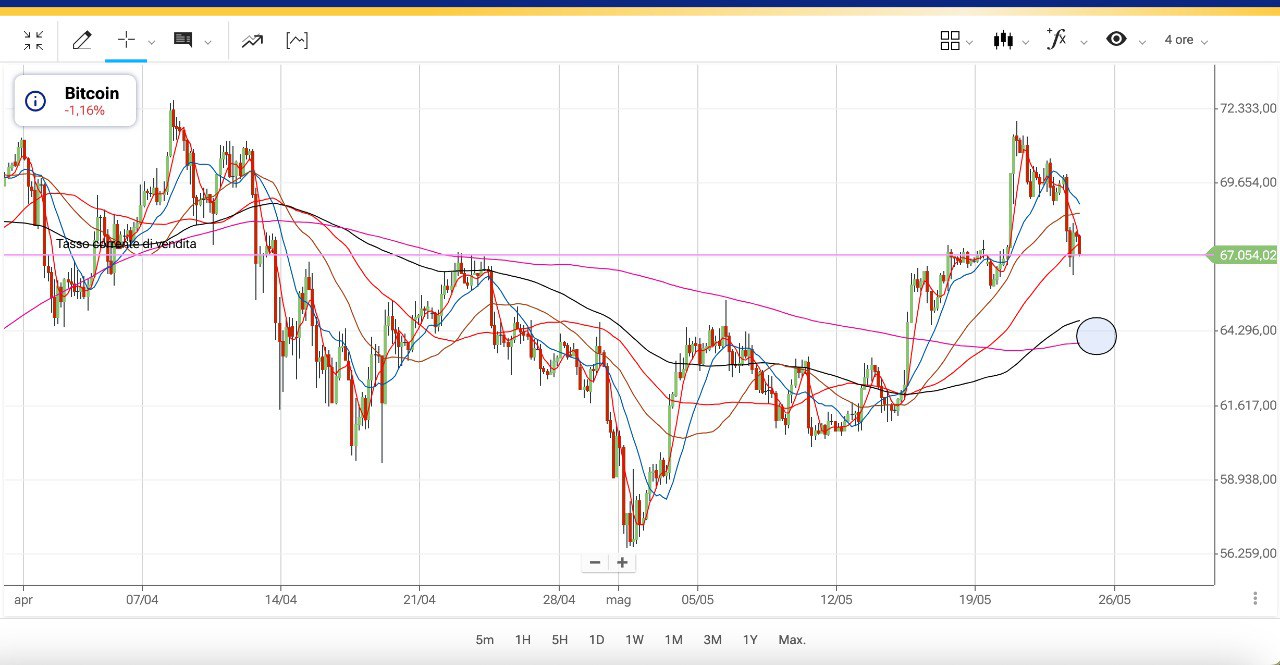Select the pencil drawing tool
This screenshot has width=1280, height=665.
pyautogui.click(x=82, y=41)
